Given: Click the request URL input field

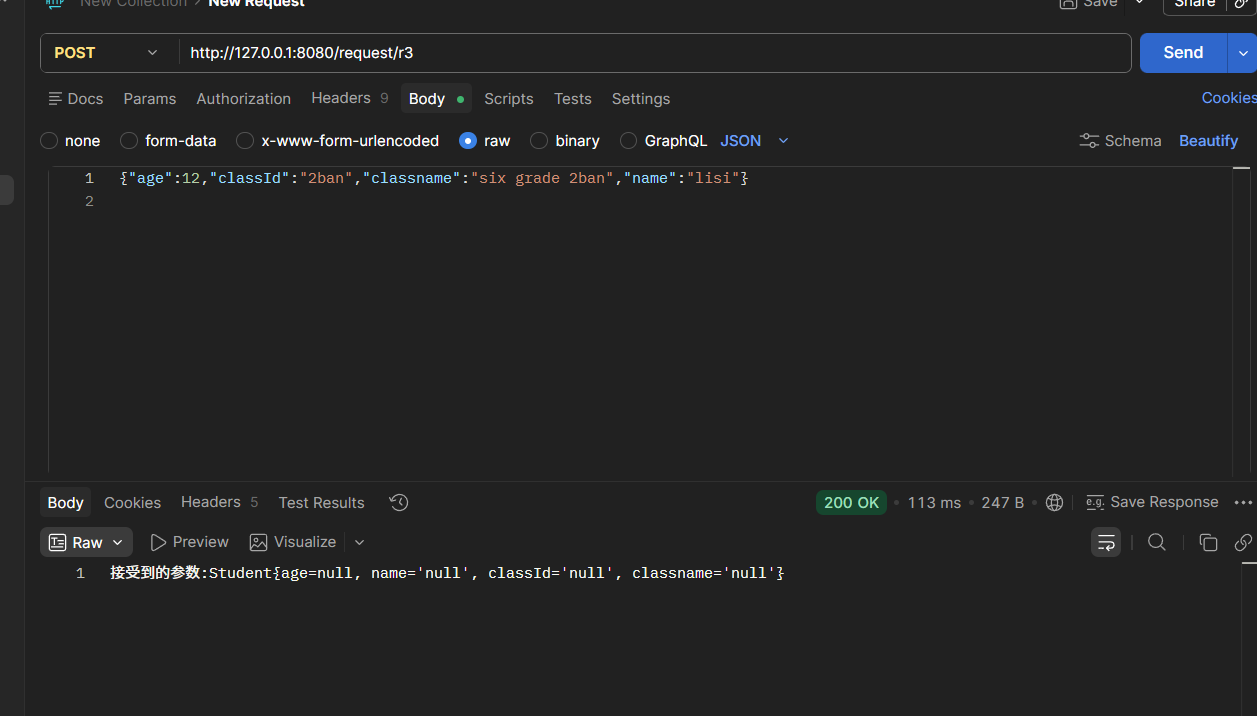Looking at the screenshot, I should 654,53.
